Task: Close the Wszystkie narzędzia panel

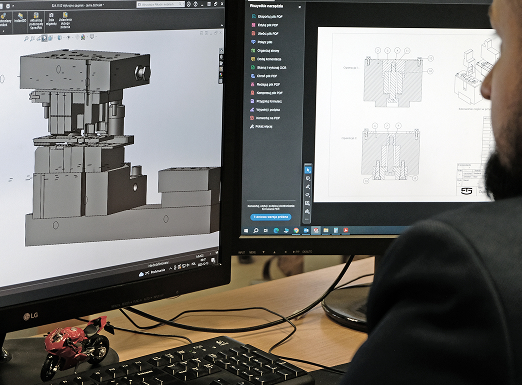Action: [x=300, y=6]
